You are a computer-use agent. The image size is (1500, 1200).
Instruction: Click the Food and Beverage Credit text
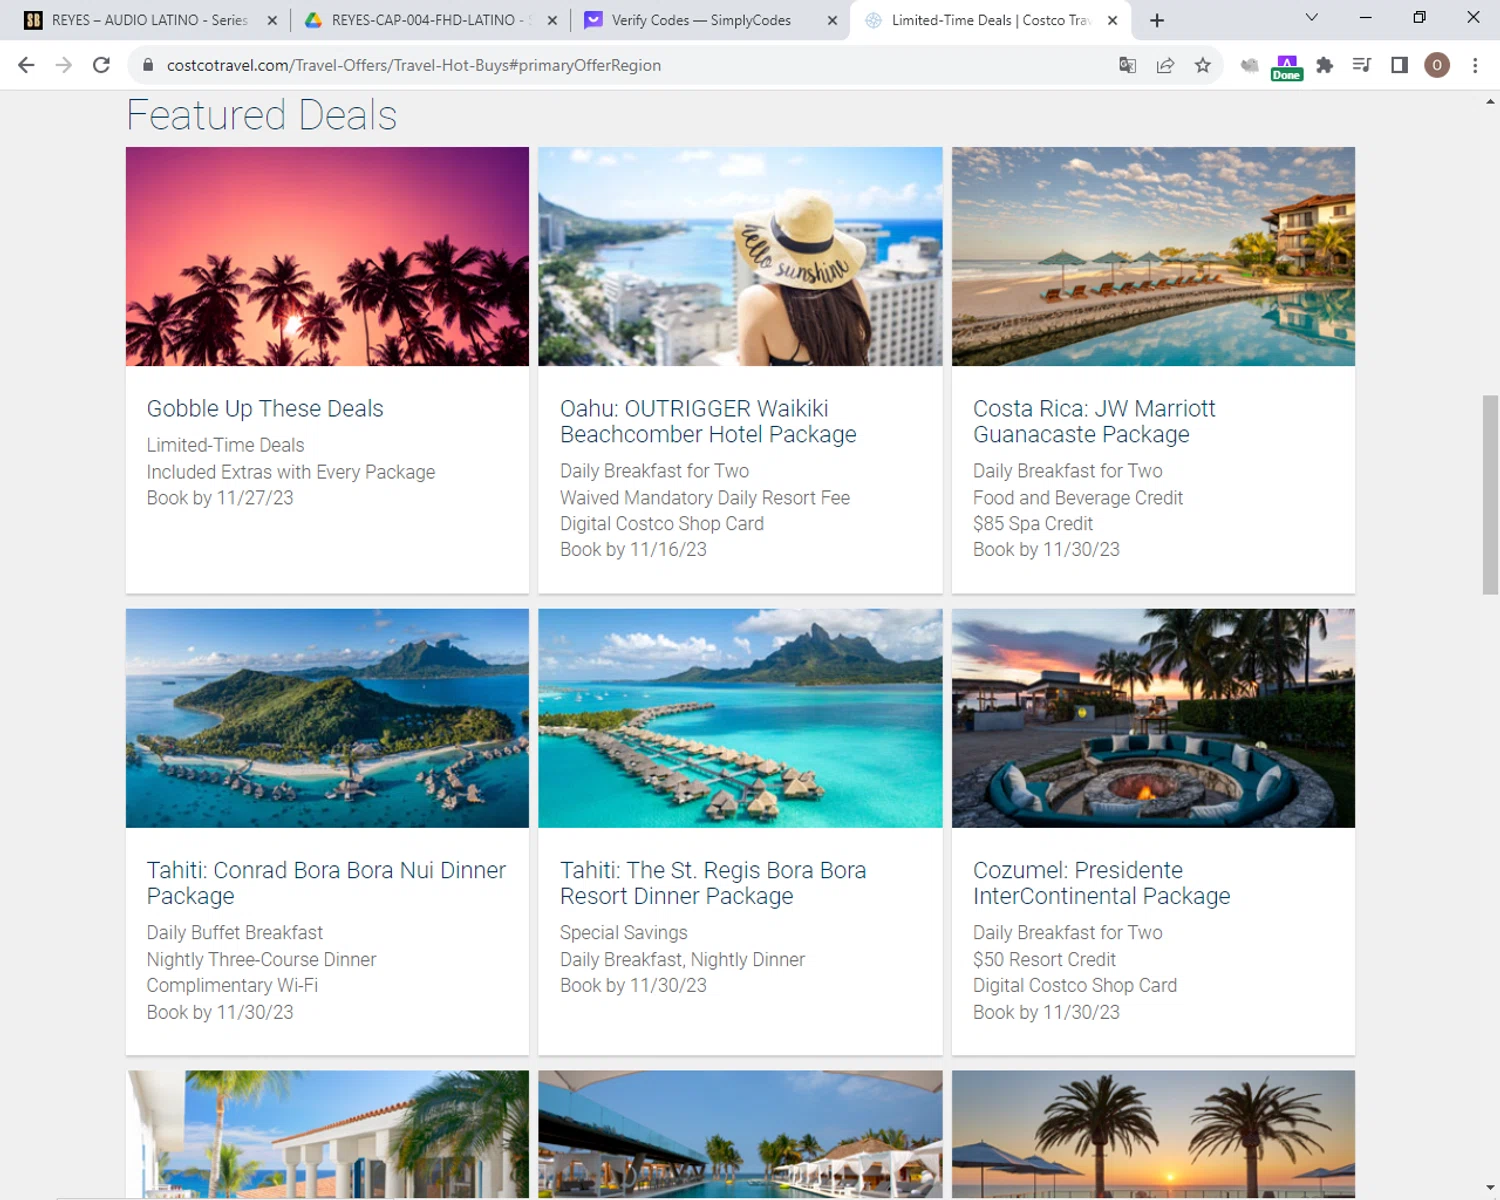pos(1078,498)
